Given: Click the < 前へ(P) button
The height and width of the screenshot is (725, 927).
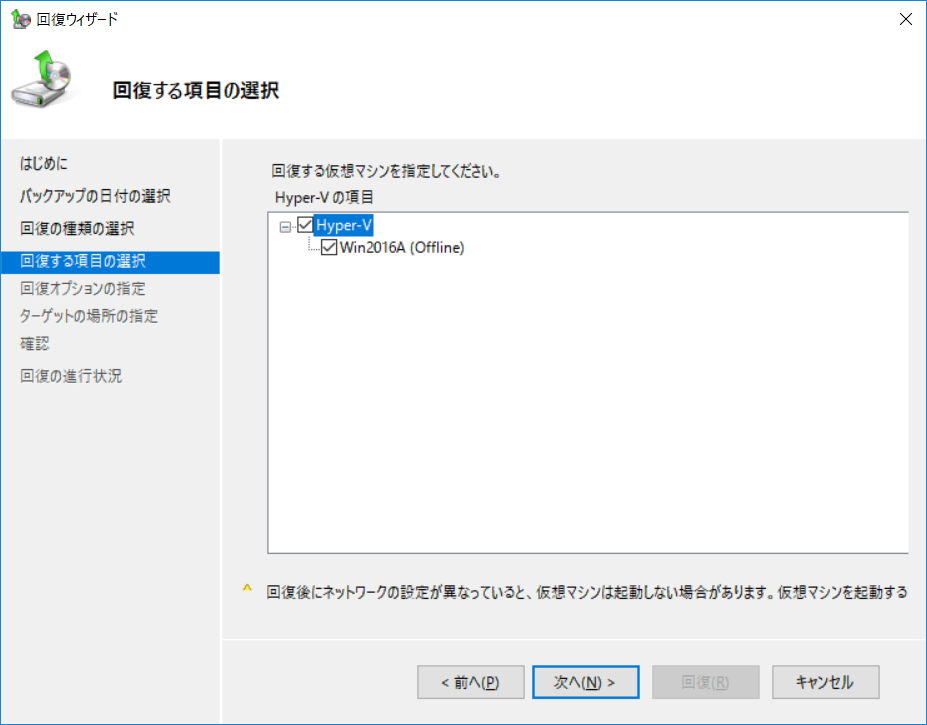Looking at the screenshot, I should [x=471, y=682].
